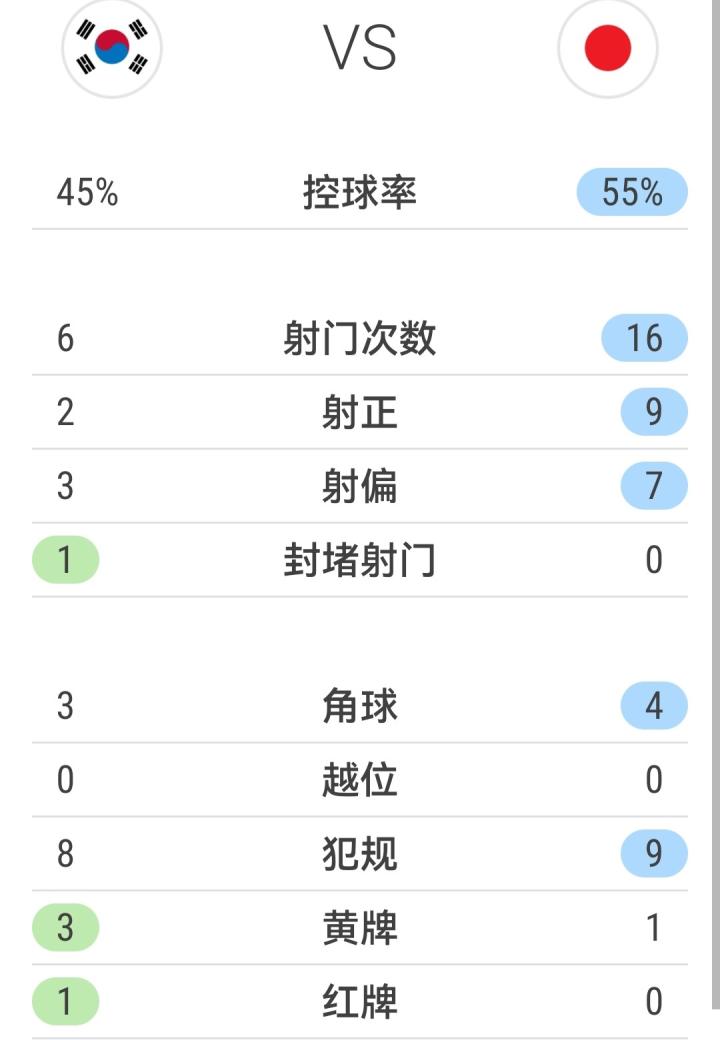This screenshot has width=720, height=1040.
Task: Select the 越位 offside label
Action: (360, 780)
